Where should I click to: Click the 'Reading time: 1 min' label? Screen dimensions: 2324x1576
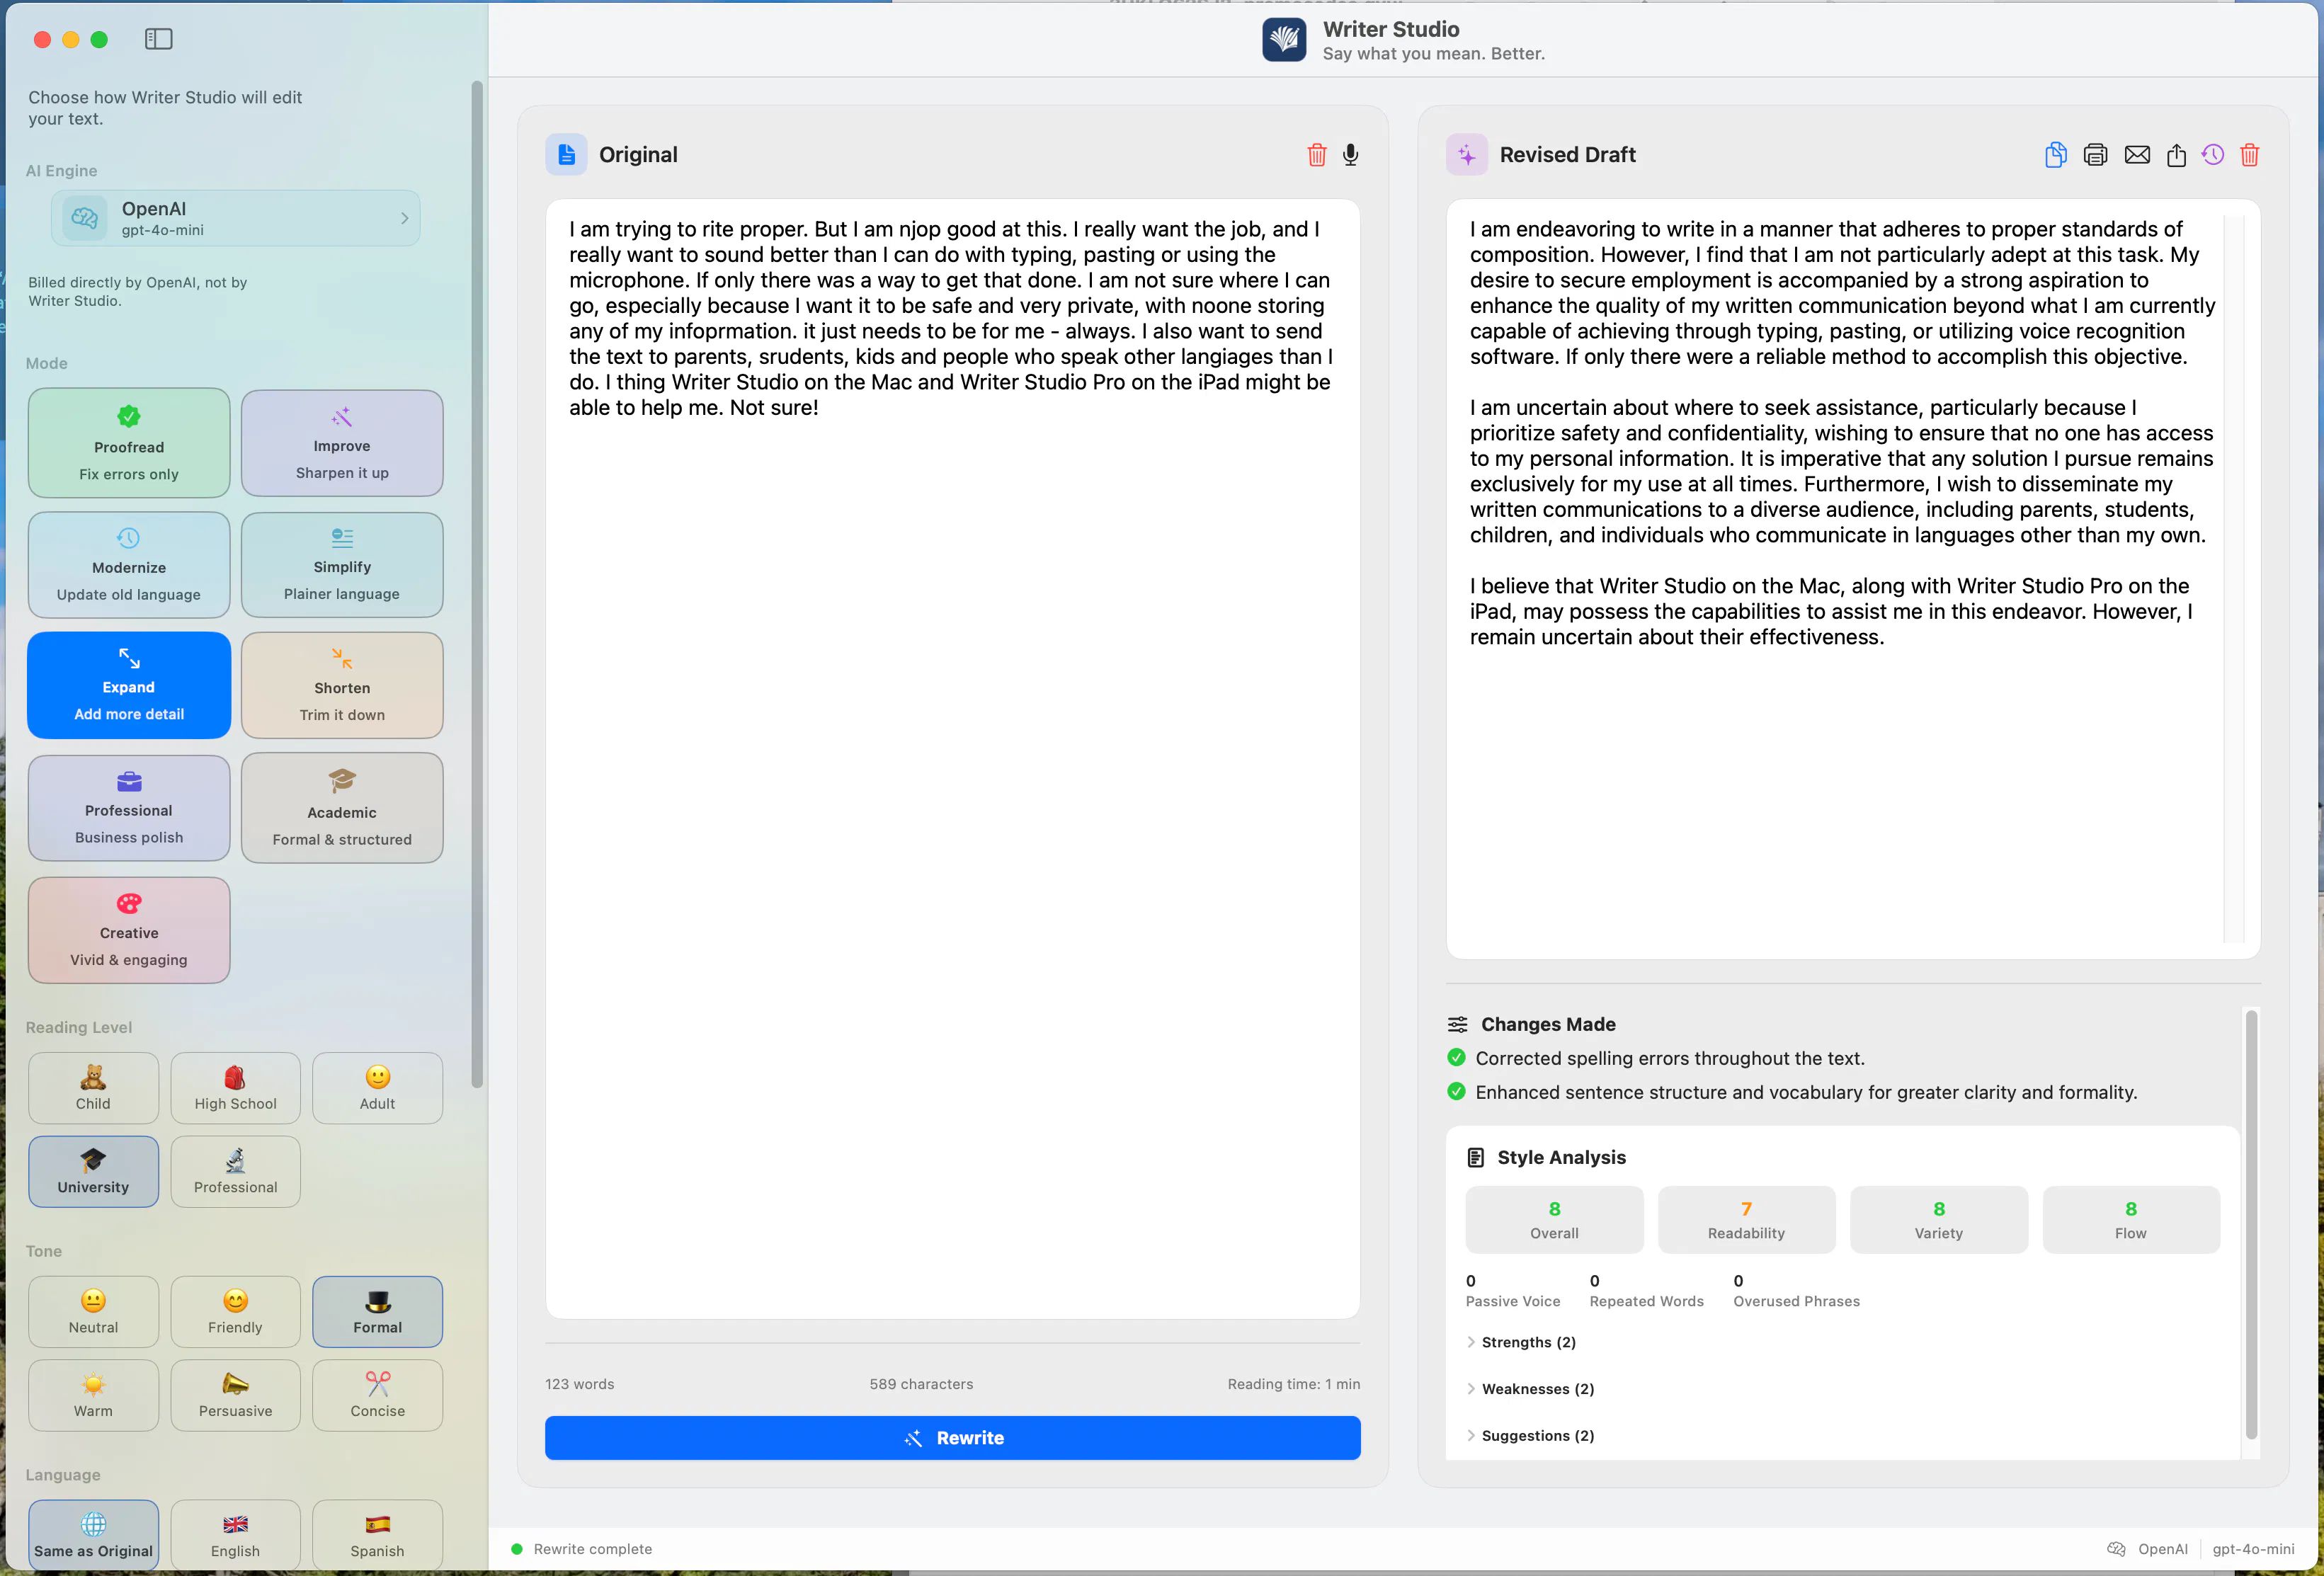[1294, 1384]
